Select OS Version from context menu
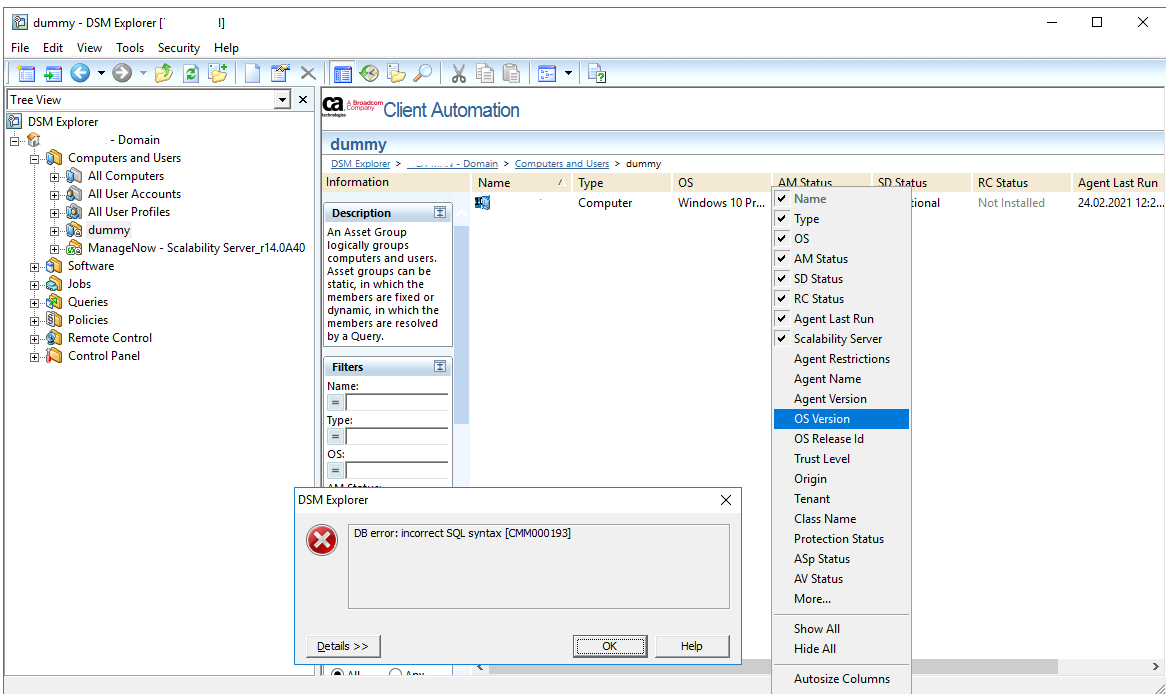The height and width of the screenshot is (699, 1174). 822,419
